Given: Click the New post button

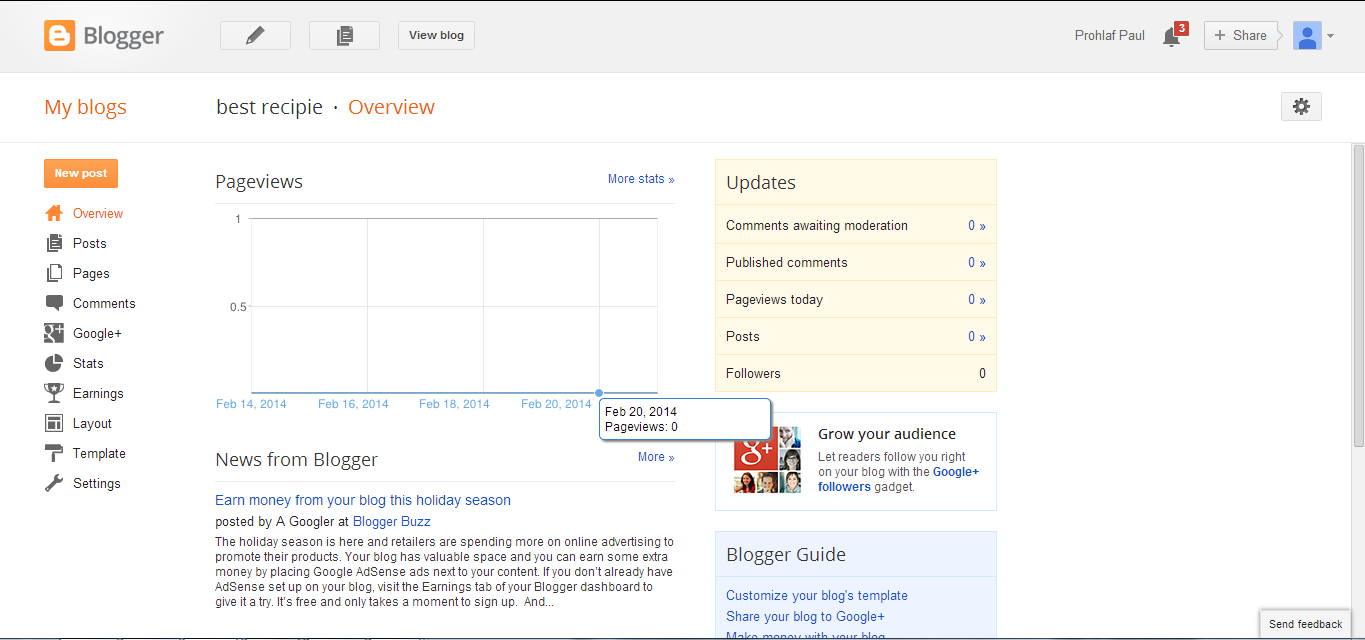Looking at the screenshot, I should click(x=81, y=173).
